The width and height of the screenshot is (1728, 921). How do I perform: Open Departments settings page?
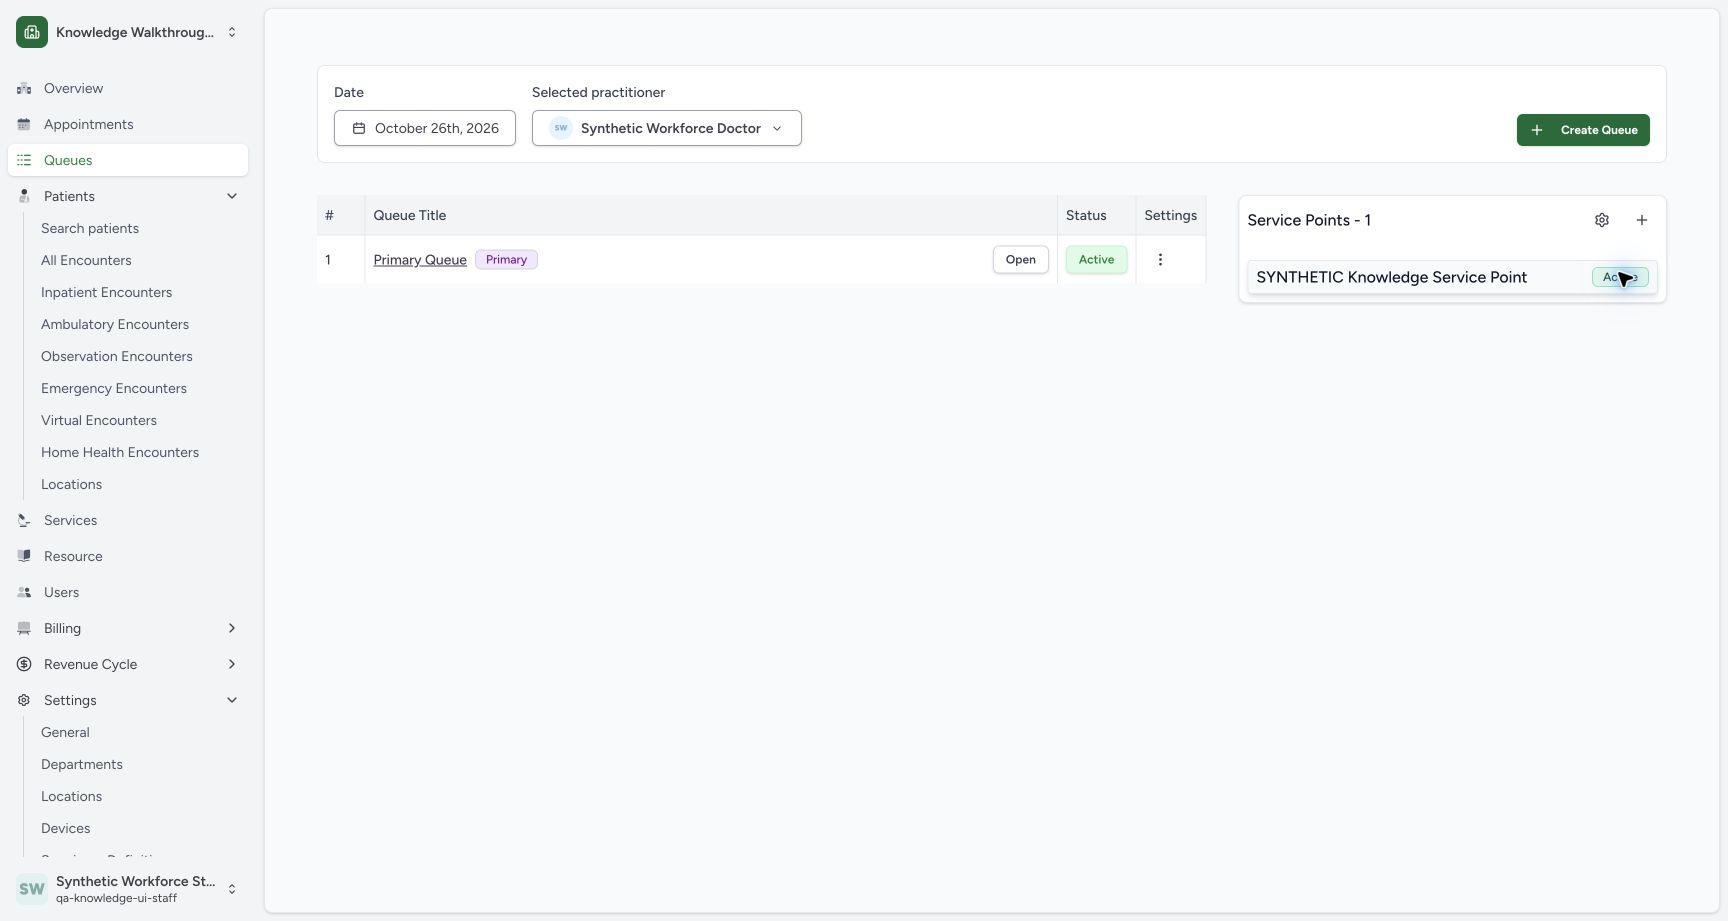pyautogui.click(x=82, y=764)
